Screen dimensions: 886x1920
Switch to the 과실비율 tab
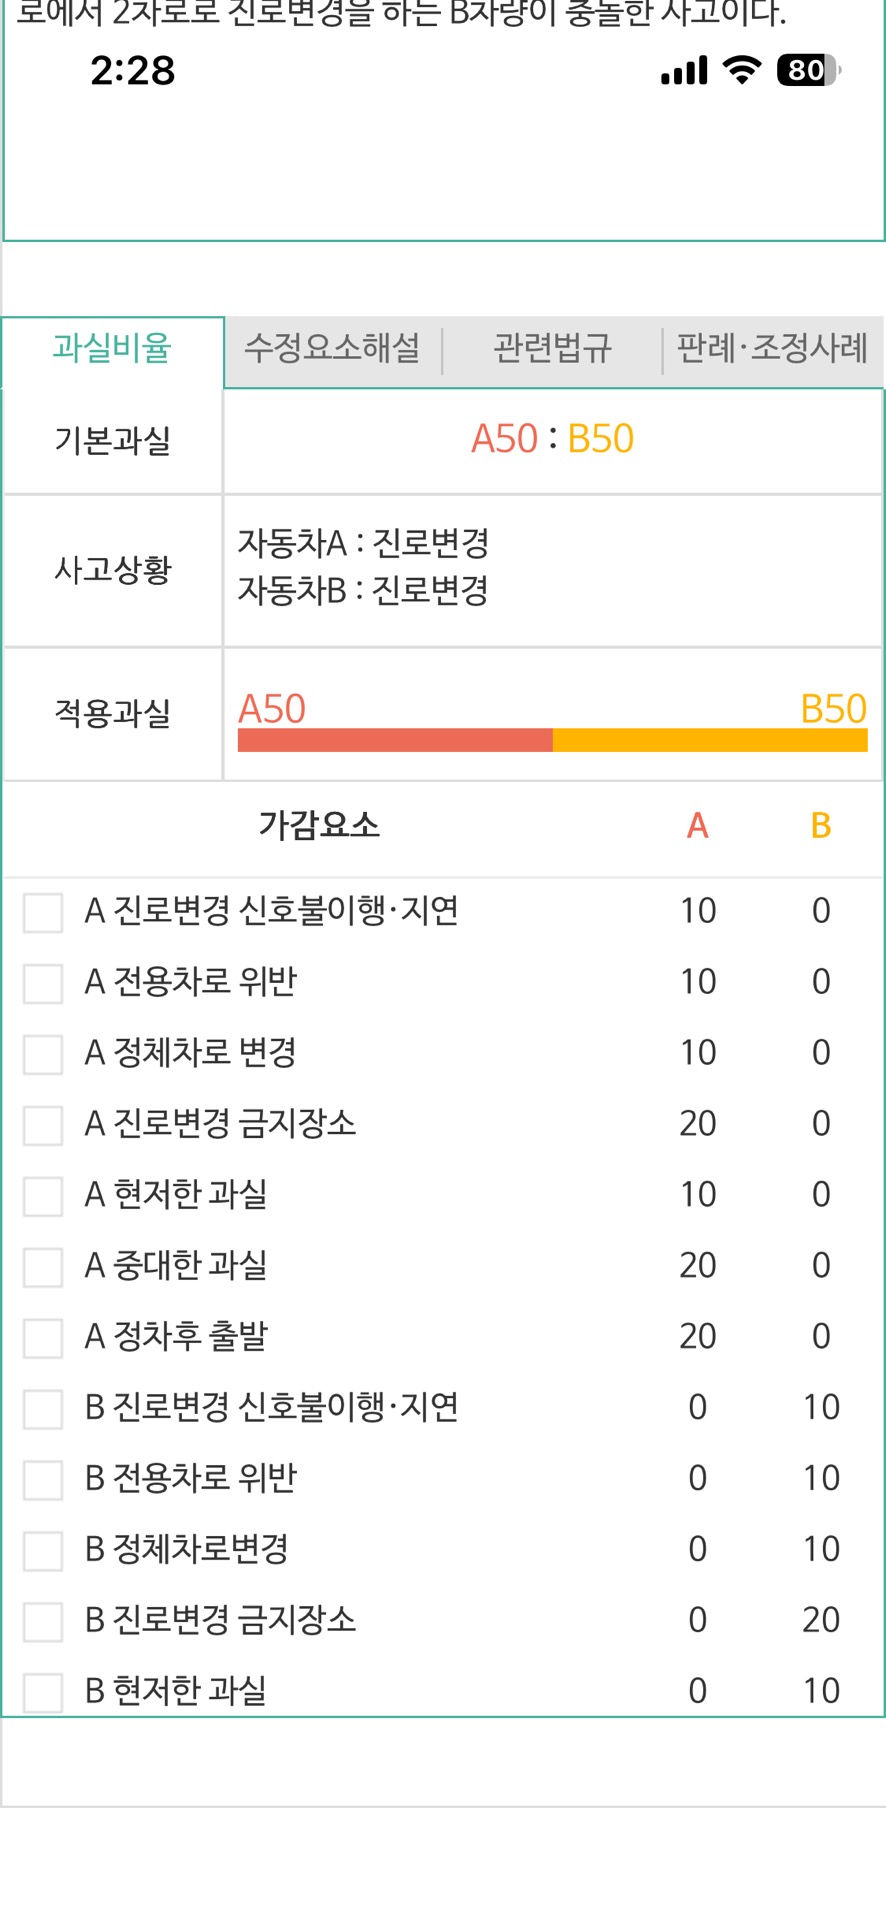pos(112,348)
